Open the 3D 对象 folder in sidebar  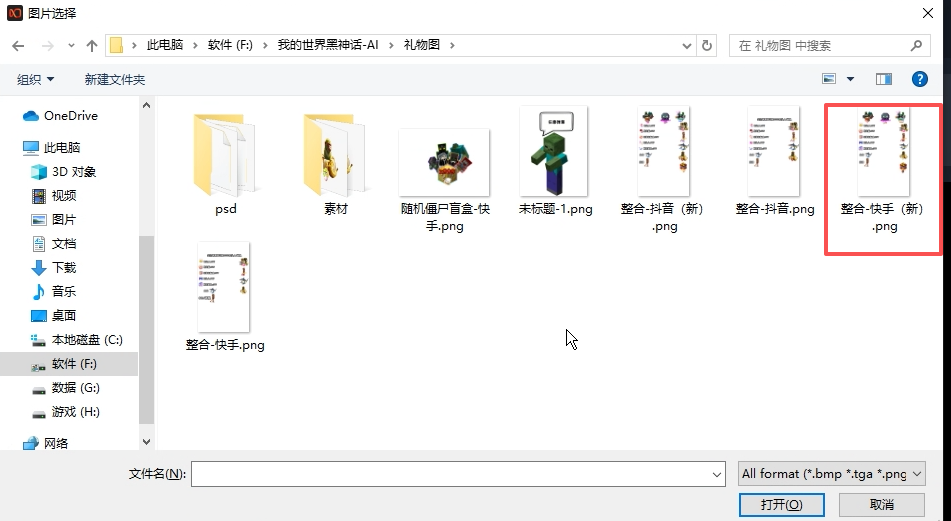[x=74, y=172]
